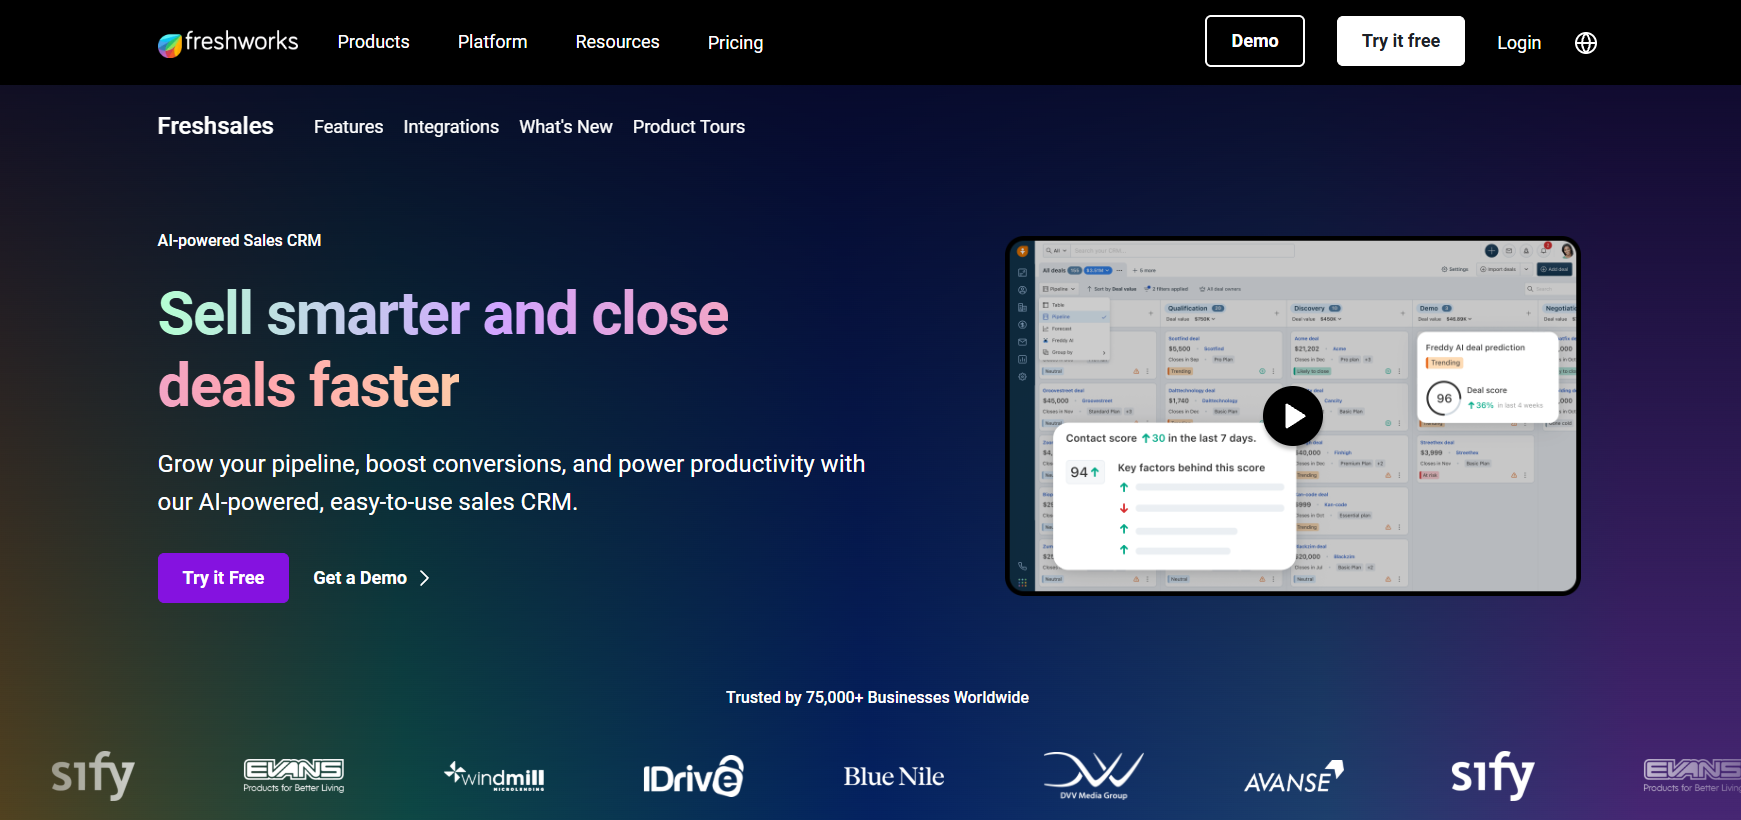Image resolution: width=1741 pixels, height=820 pixels.
Task: Click the purple Try it Free button
Action: click(223, 578)
